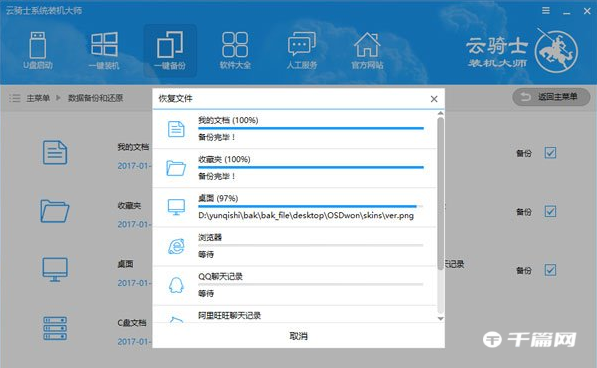Click the 备份完毕！ status under 我的文档
The height and width of the screenshot is (368, 597).
[217, 137]
